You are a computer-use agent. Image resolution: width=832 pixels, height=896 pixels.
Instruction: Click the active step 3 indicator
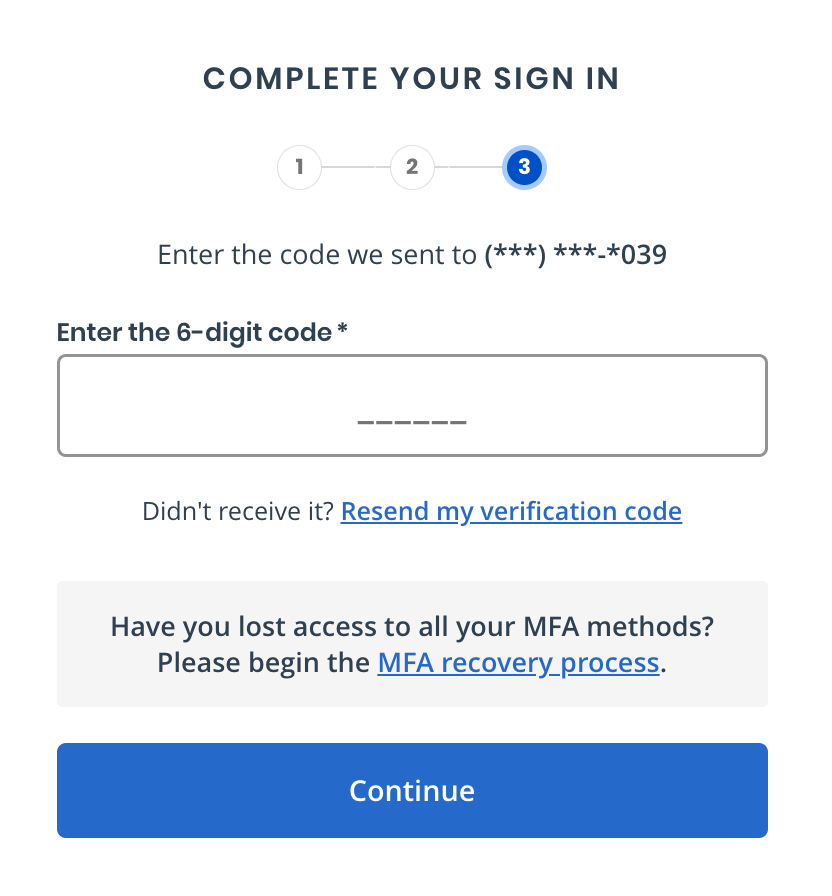click(x=524, y=168)
